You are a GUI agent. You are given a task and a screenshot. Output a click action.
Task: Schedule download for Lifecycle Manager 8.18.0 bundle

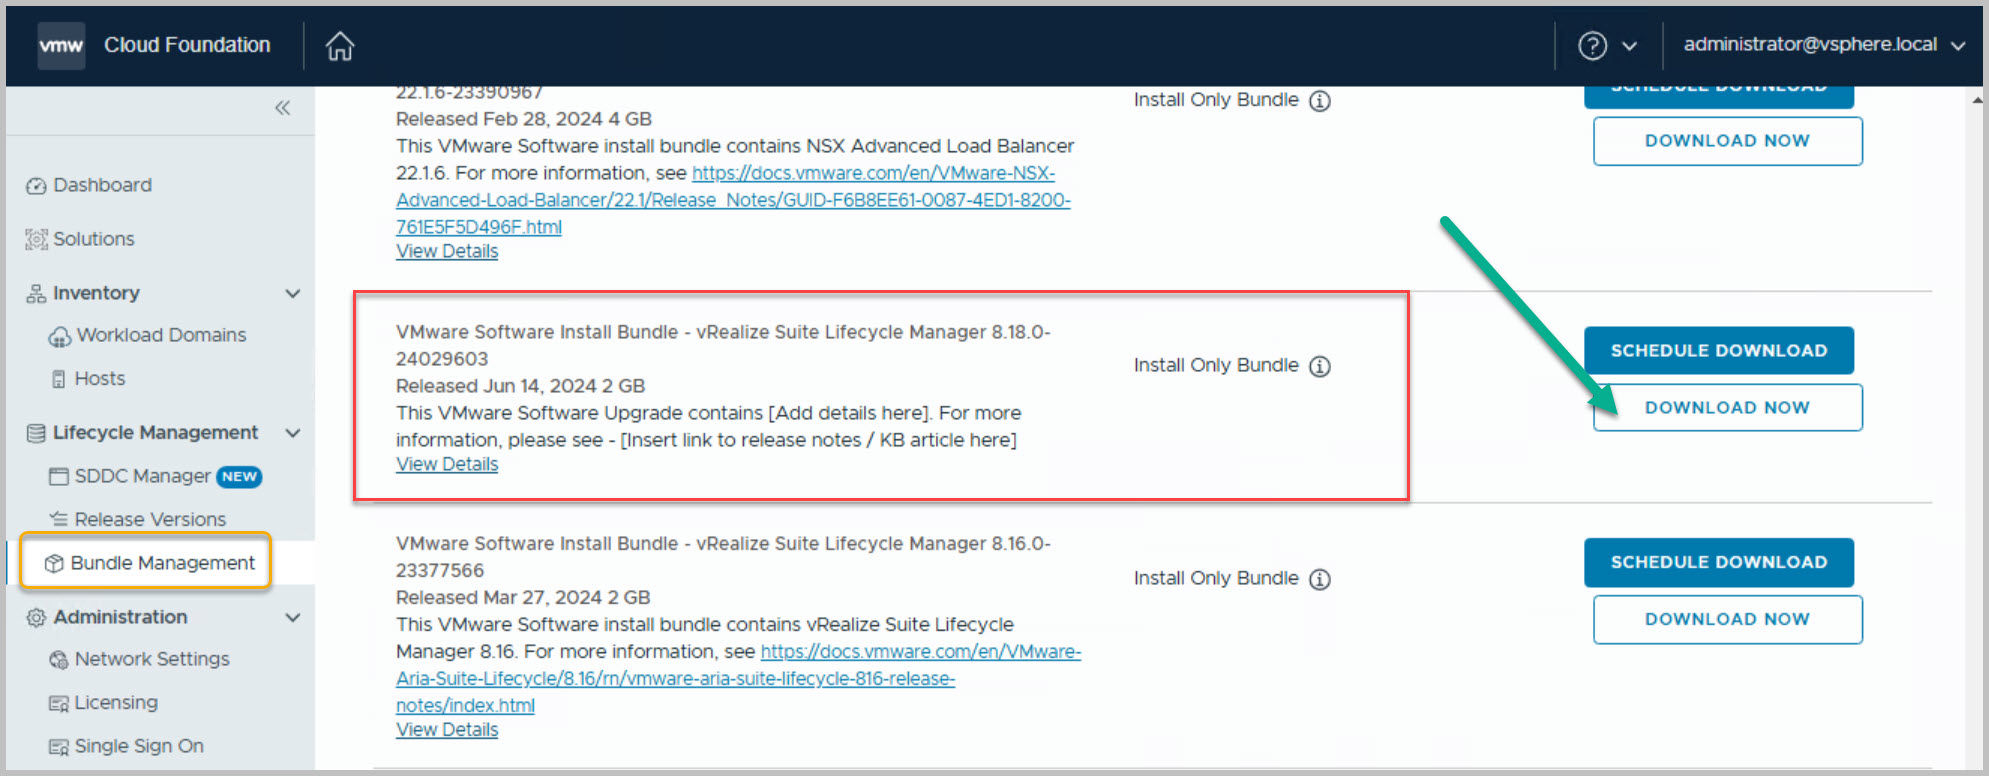1718,351
